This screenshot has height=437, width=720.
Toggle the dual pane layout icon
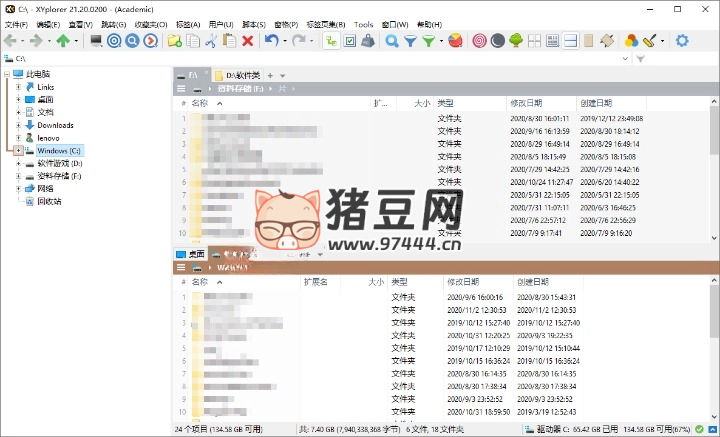[x=570, y=41]
